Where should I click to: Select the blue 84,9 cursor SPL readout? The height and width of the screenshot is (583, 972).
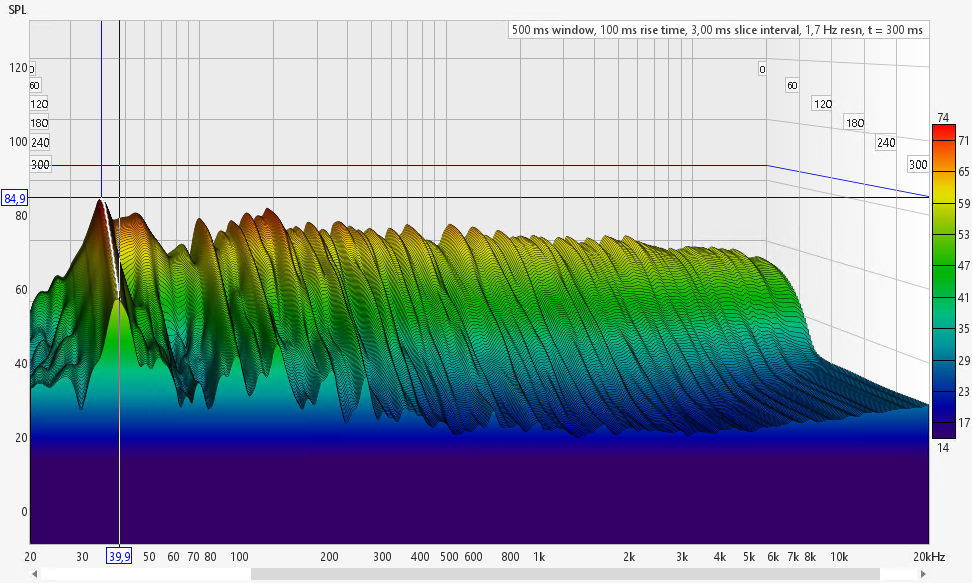pyautogui.click(x=15, y=198)
